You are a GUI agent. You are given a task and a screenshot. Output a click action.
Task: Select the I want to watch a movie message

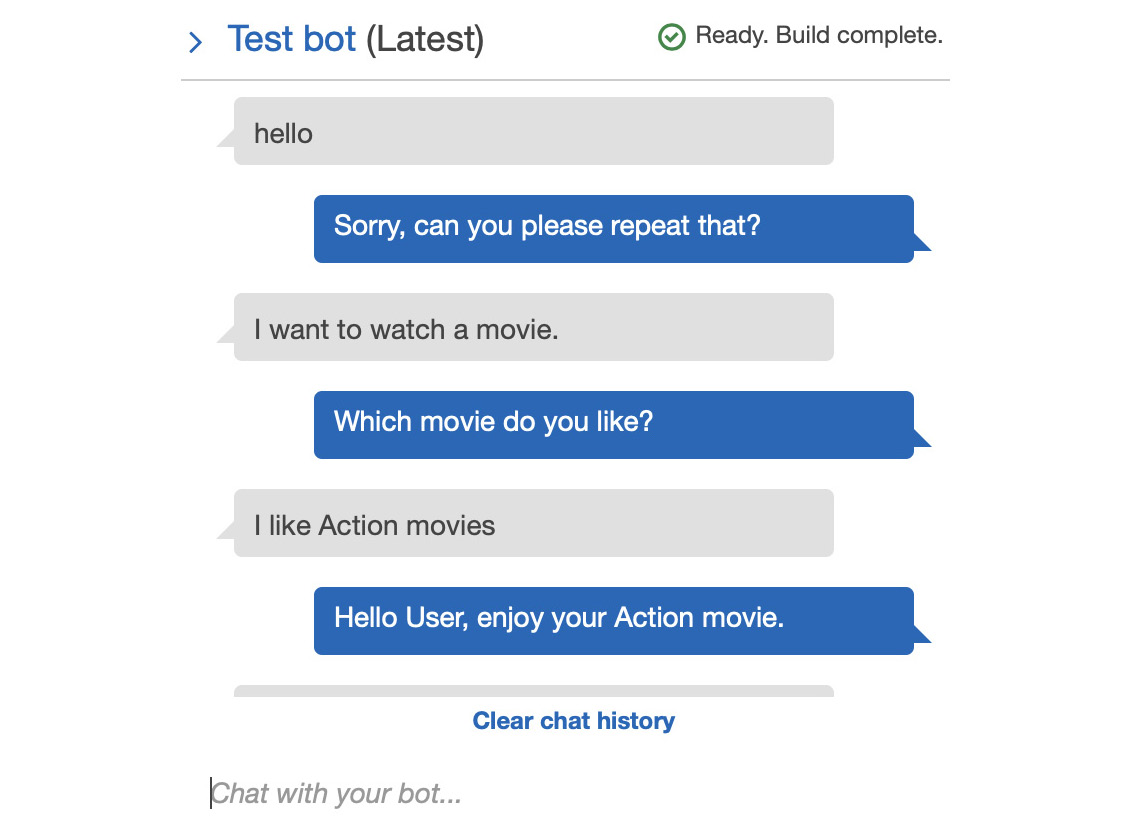pyautogui.click(x=533, y=327)
